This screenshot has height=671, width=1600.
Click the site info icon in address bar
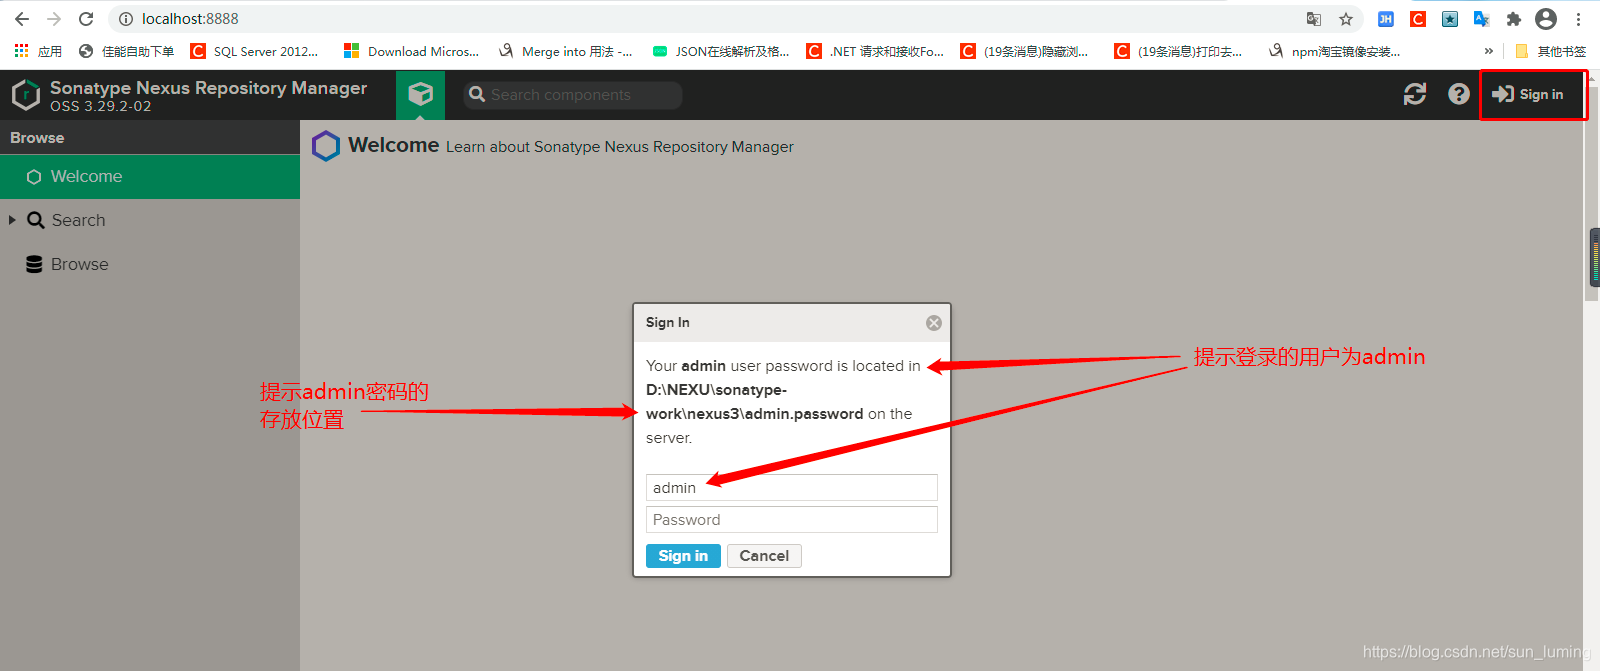pyautogui.click(x=126, y=19)
